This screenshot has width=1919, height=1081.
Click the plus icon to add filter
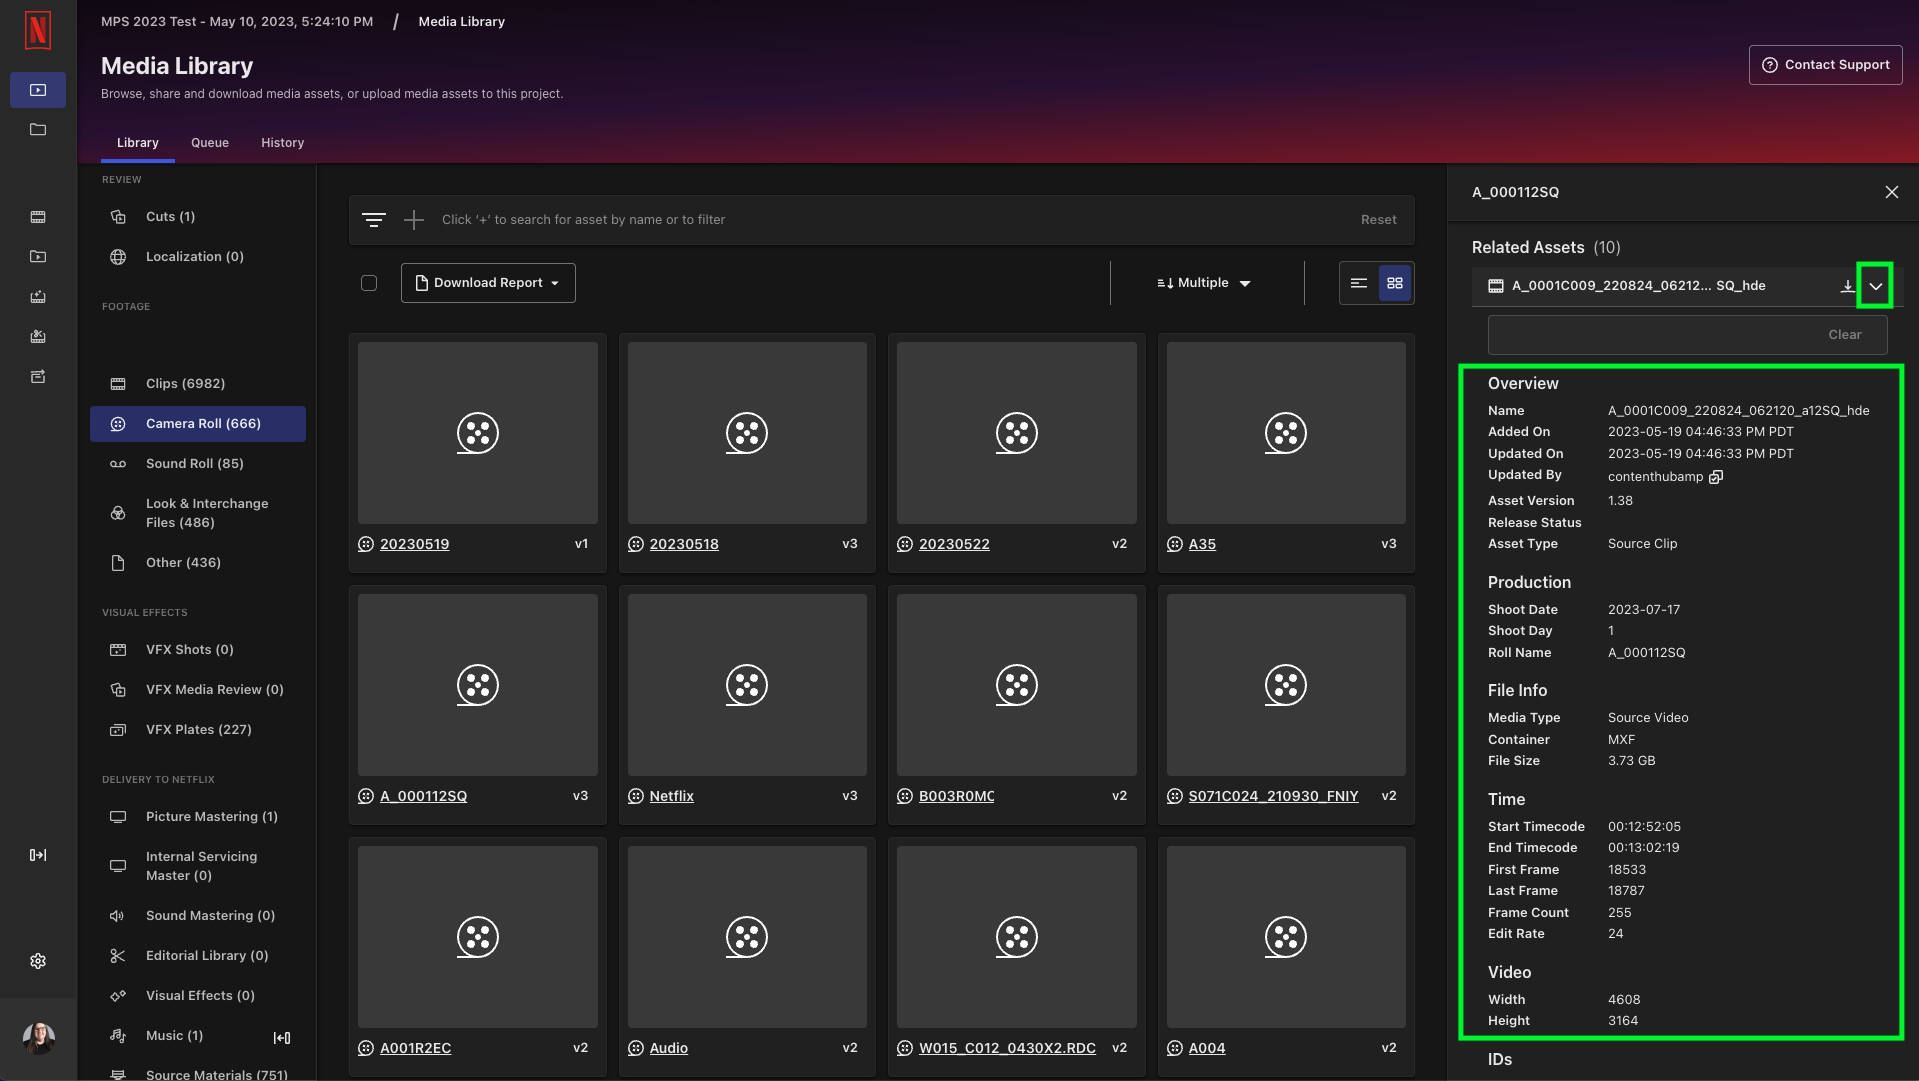coord(414,220)
